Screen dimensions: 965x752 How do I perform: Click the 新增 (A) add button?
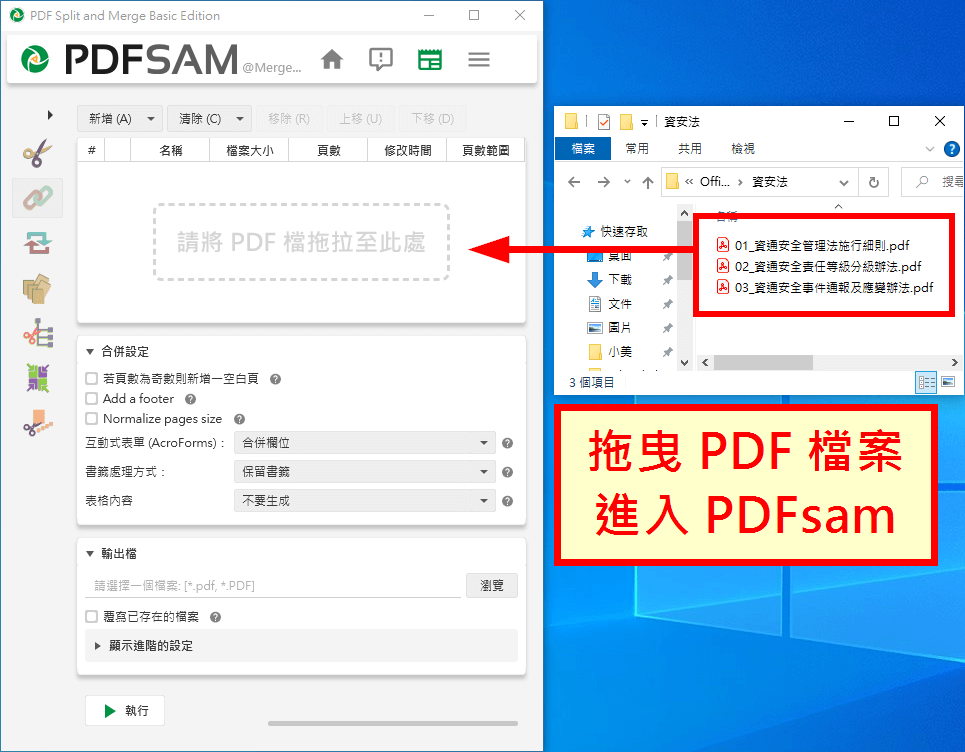point(110,118)
